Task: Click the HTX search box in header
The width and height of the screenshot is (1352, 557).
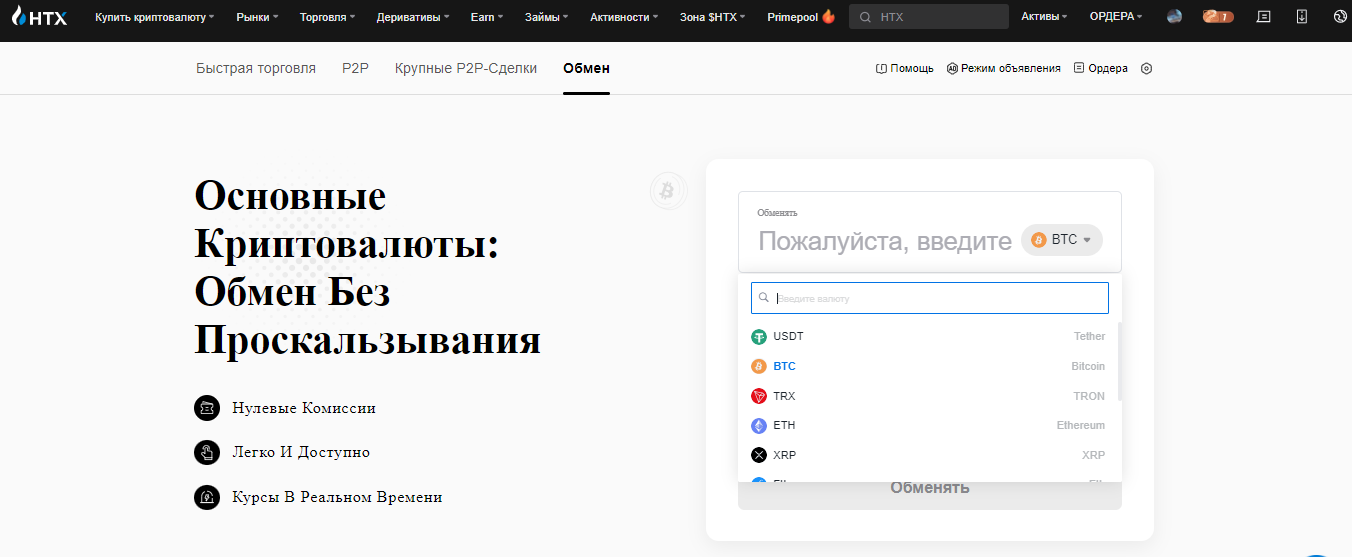Action: click(928, 17)
